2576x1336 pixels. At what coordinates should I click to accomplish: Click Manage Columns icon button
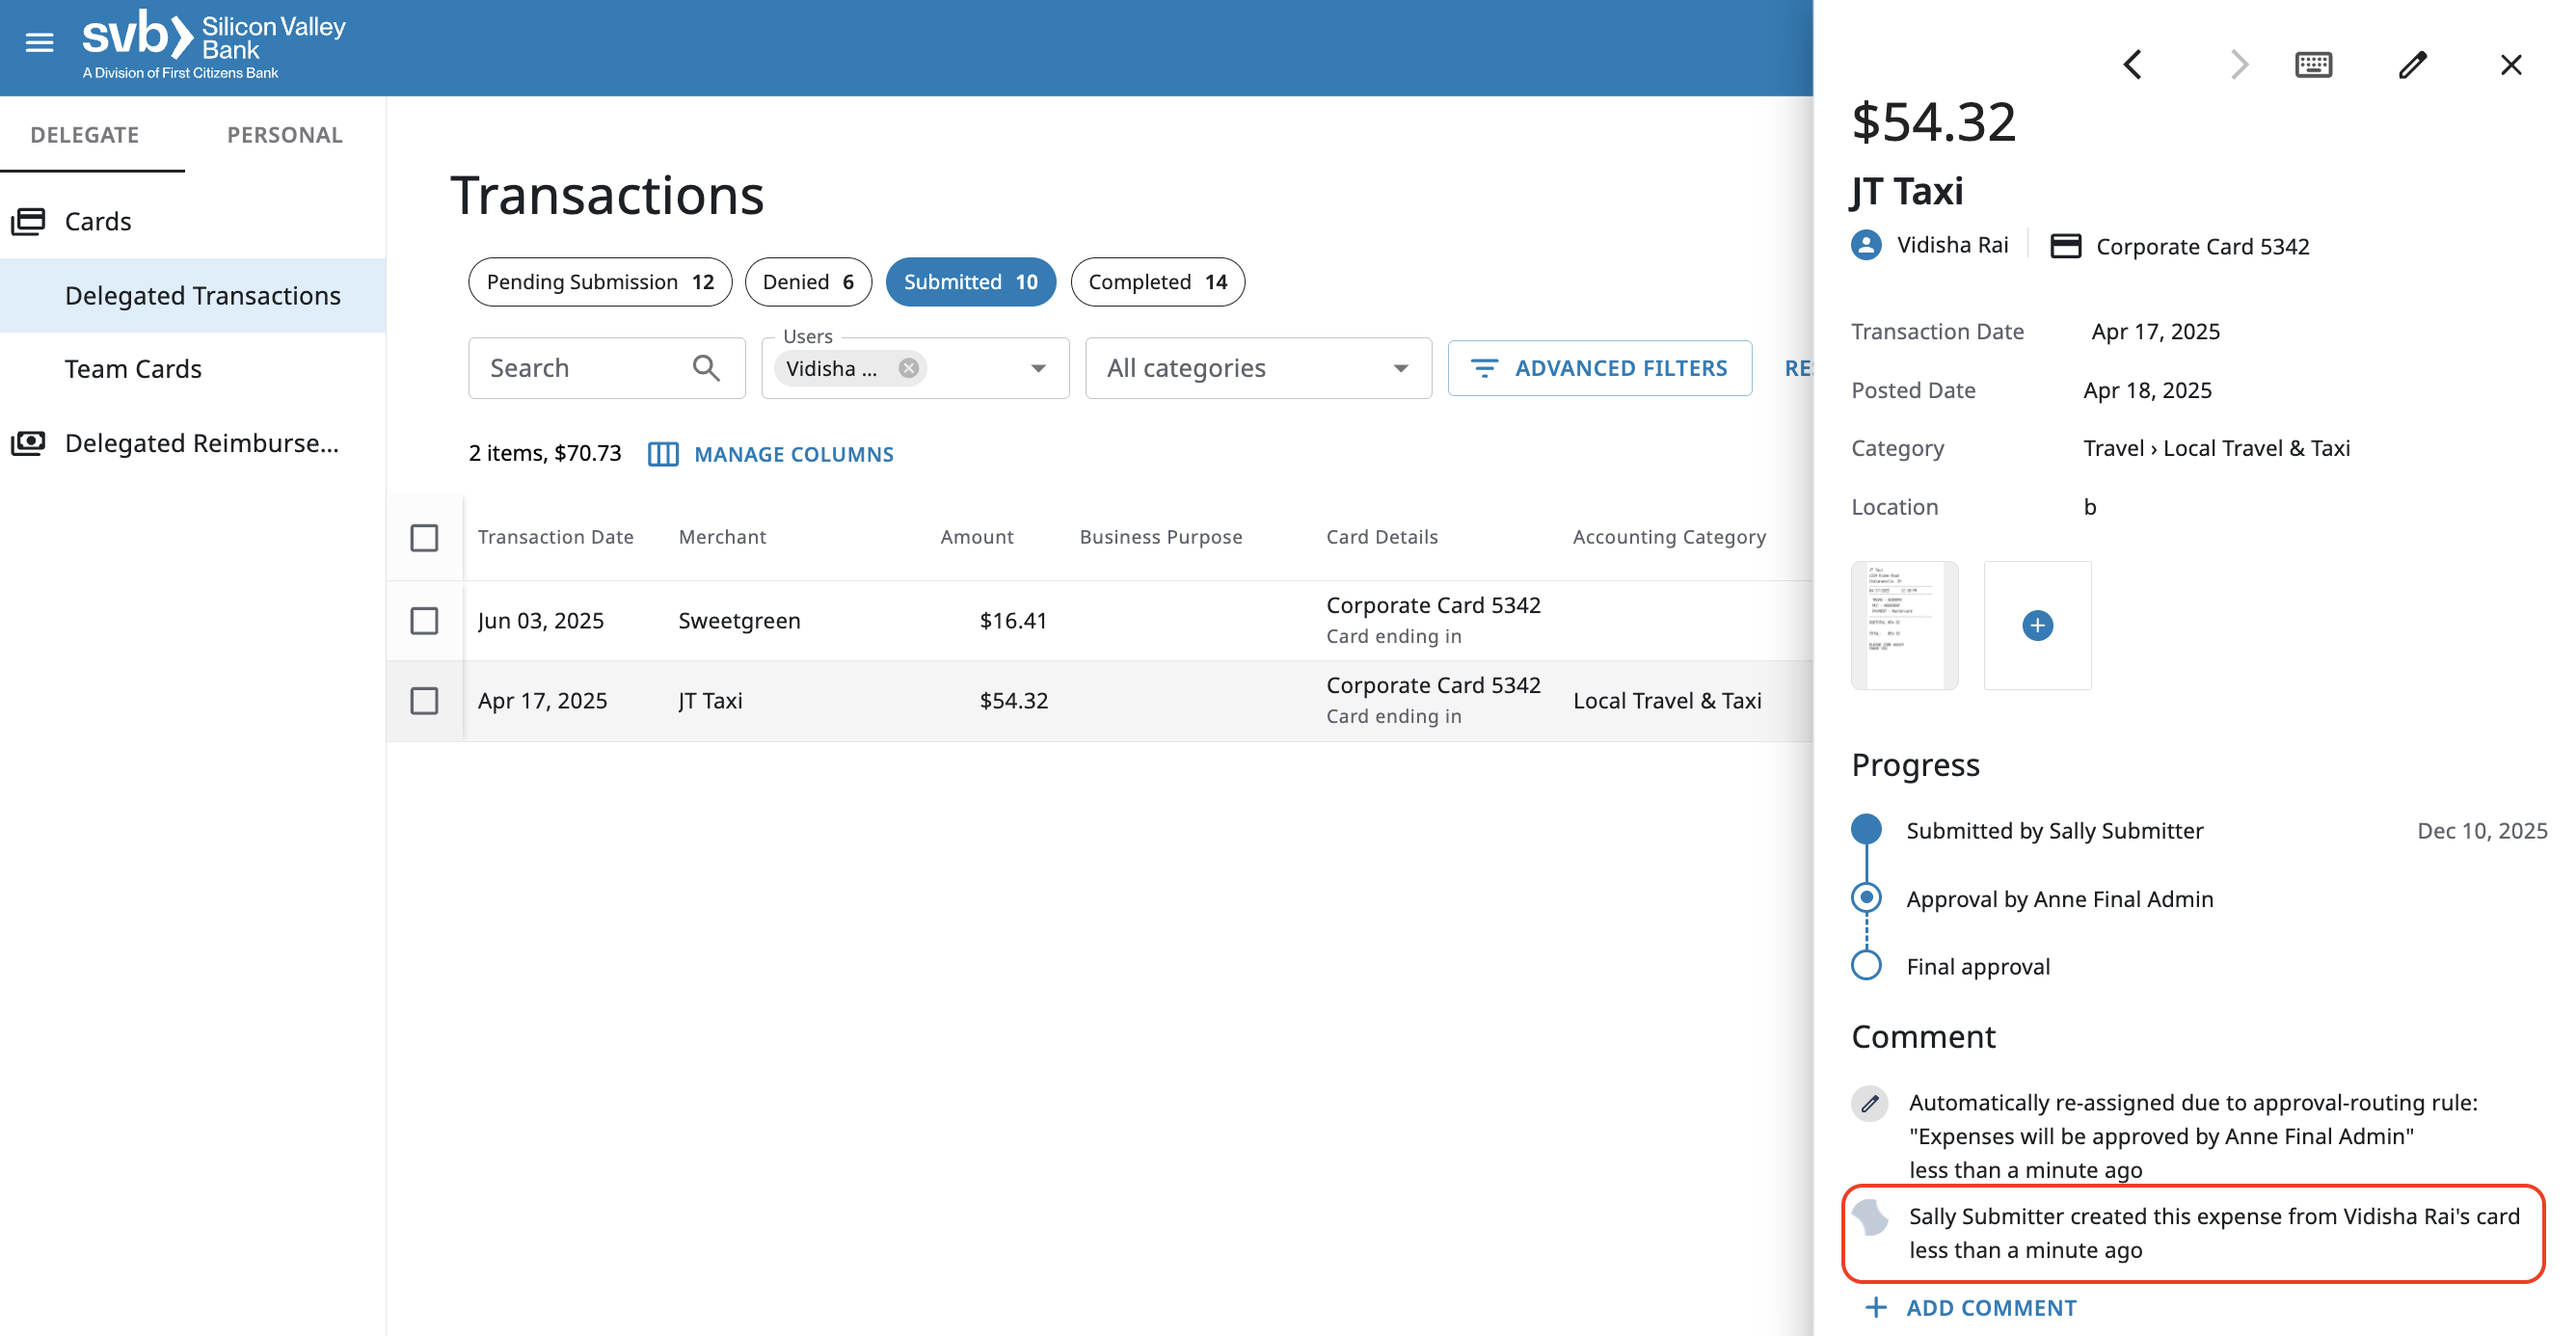[663, 454]
